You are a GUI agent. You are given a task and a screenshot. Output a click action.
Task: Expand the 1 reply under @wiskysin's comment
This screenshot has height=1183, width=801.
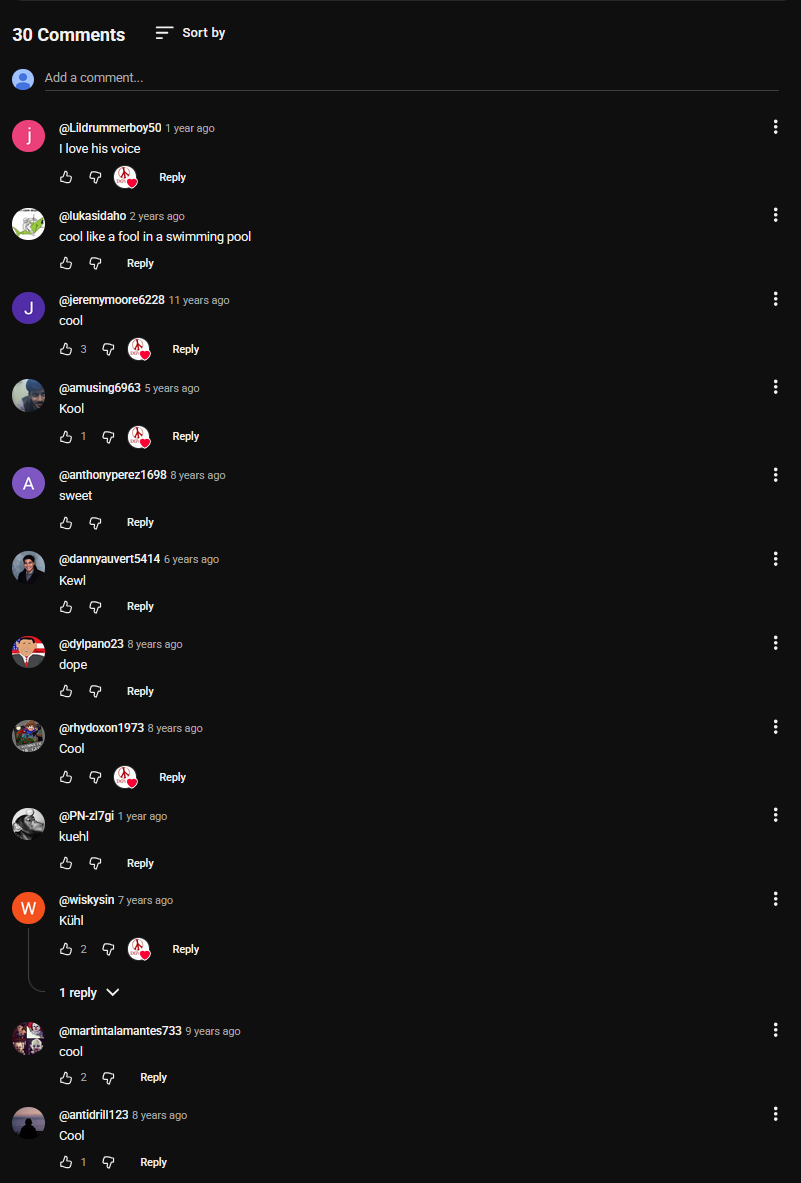tap(89, 993)
